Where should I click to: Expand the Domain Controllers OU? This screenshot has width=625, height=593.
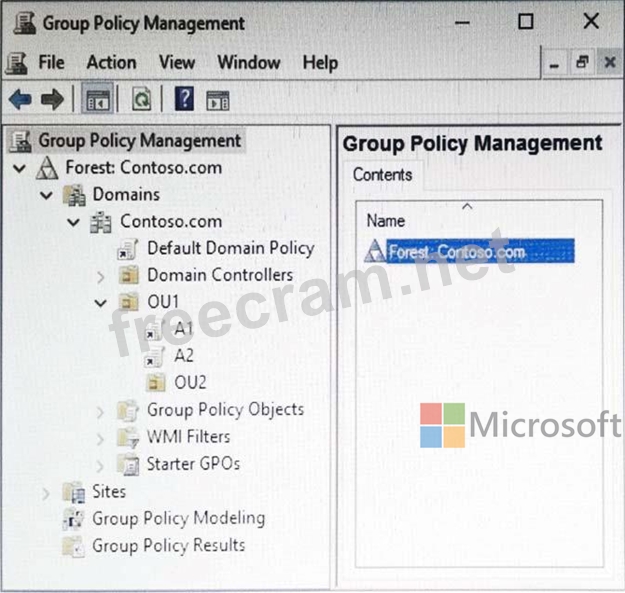click(101, 277)
